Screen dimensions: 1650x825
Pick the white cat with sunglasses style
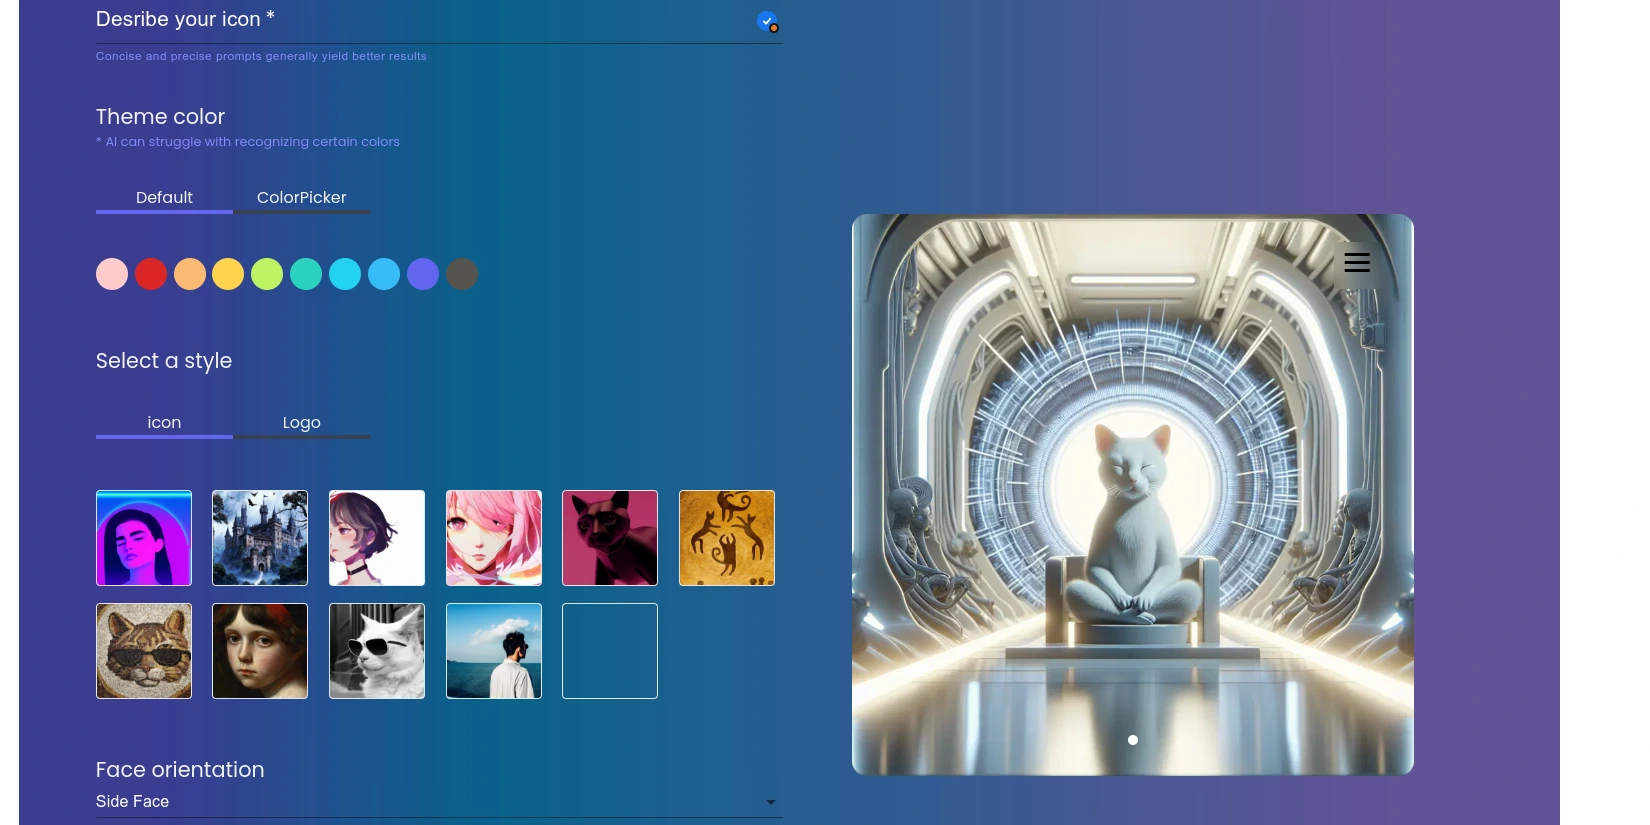(377, 651)
